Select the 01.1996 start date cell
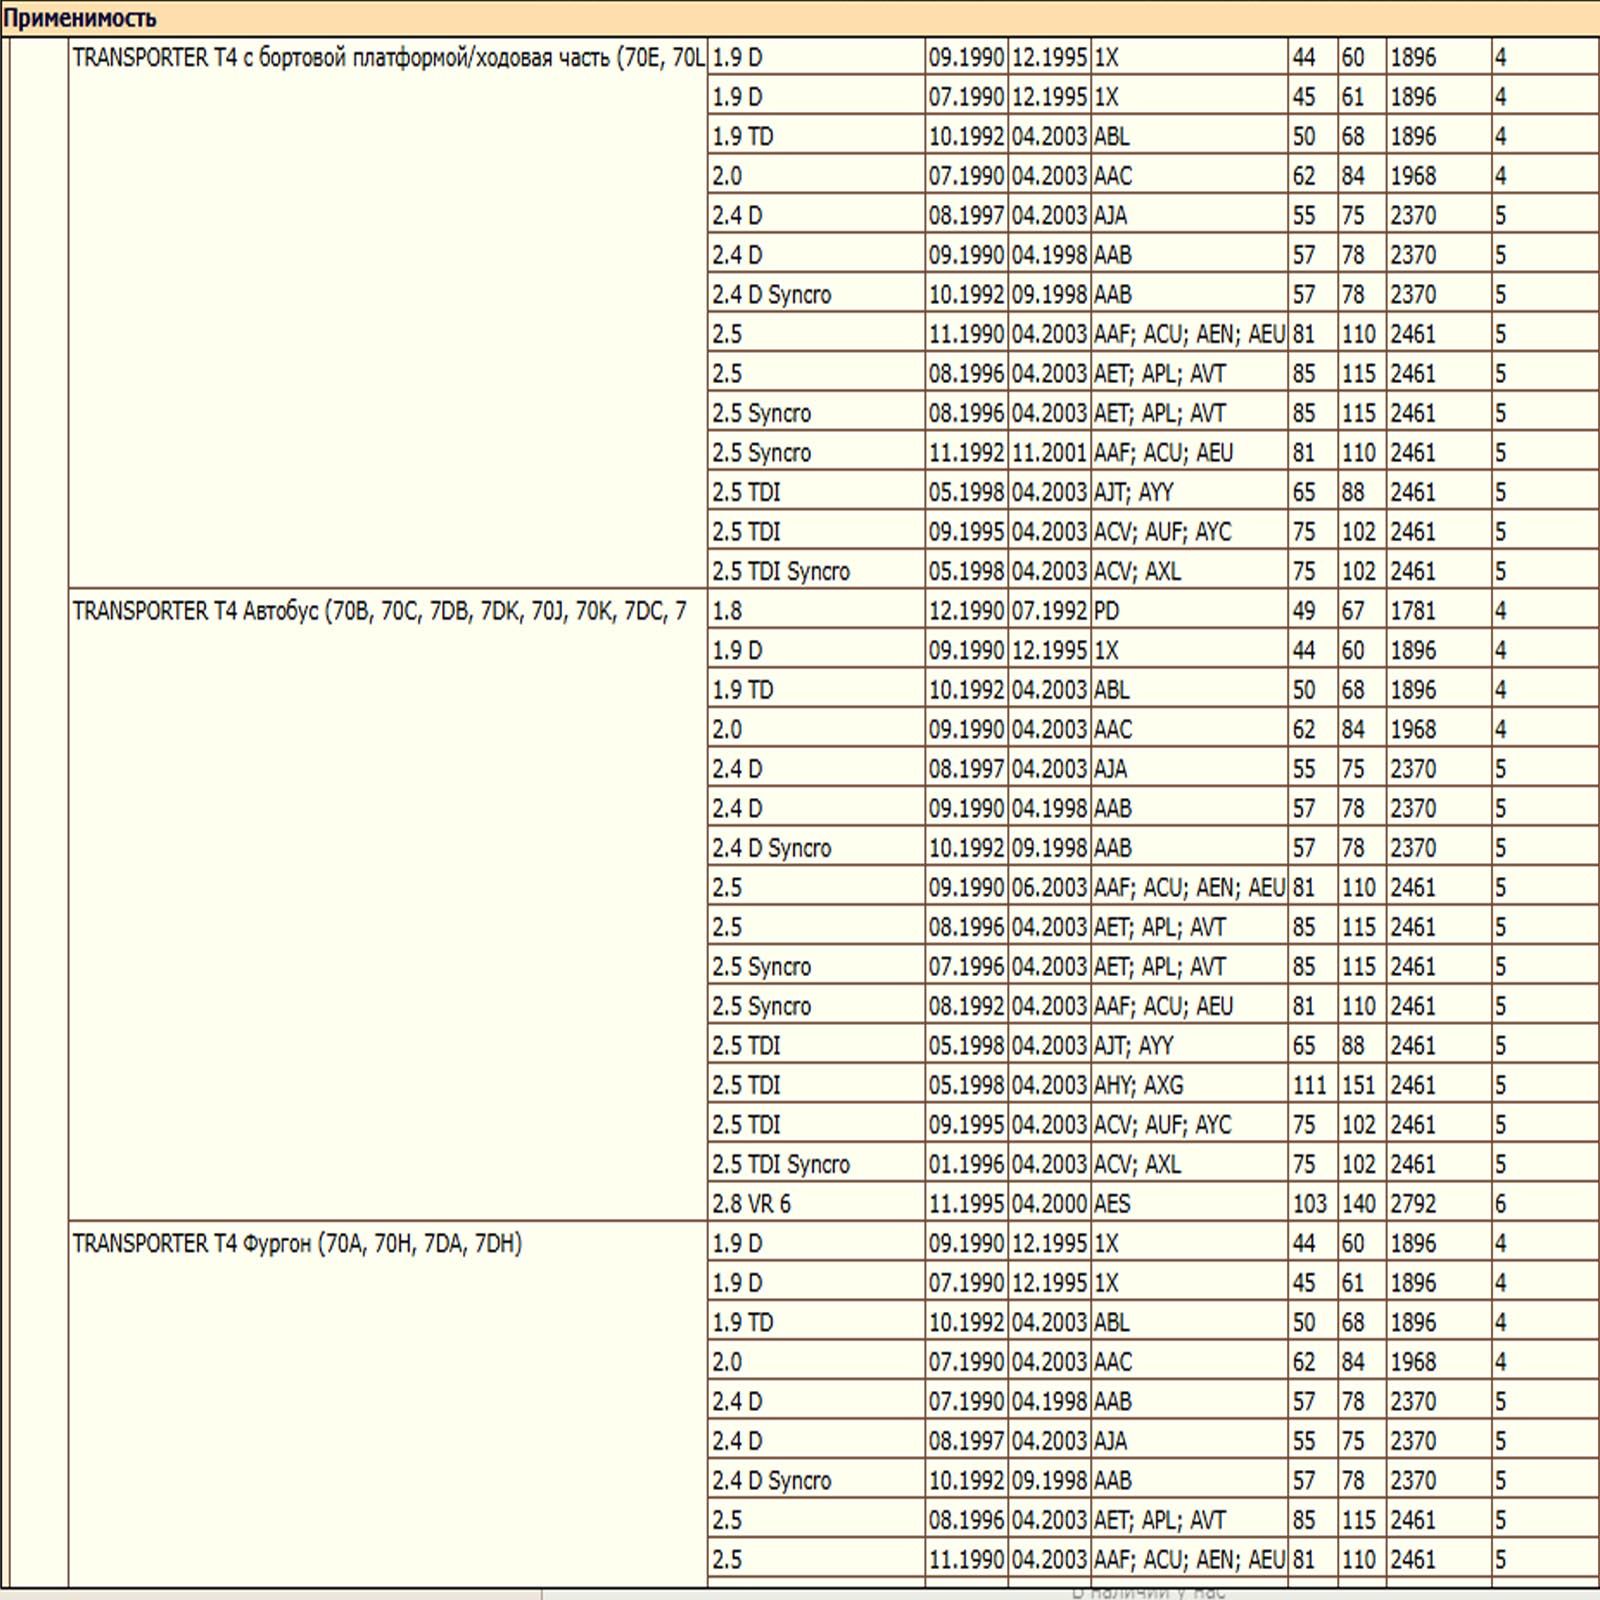 tap(967, 1165)
